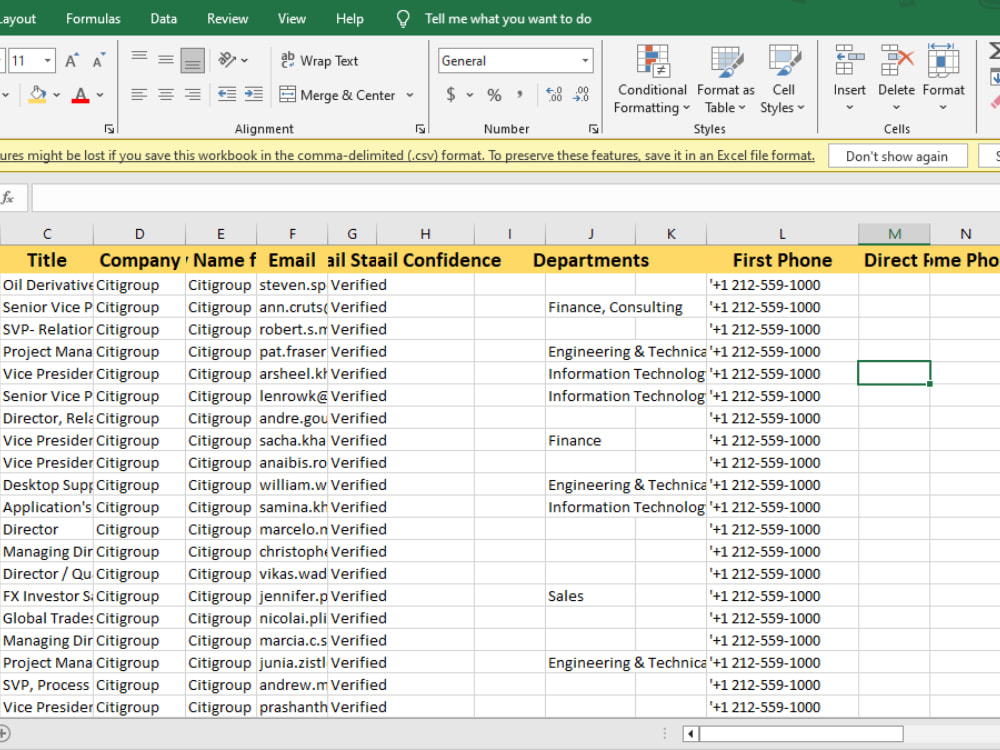Toggle Wrap Text
Screen dimensions: 1000x750
(320, 61)
